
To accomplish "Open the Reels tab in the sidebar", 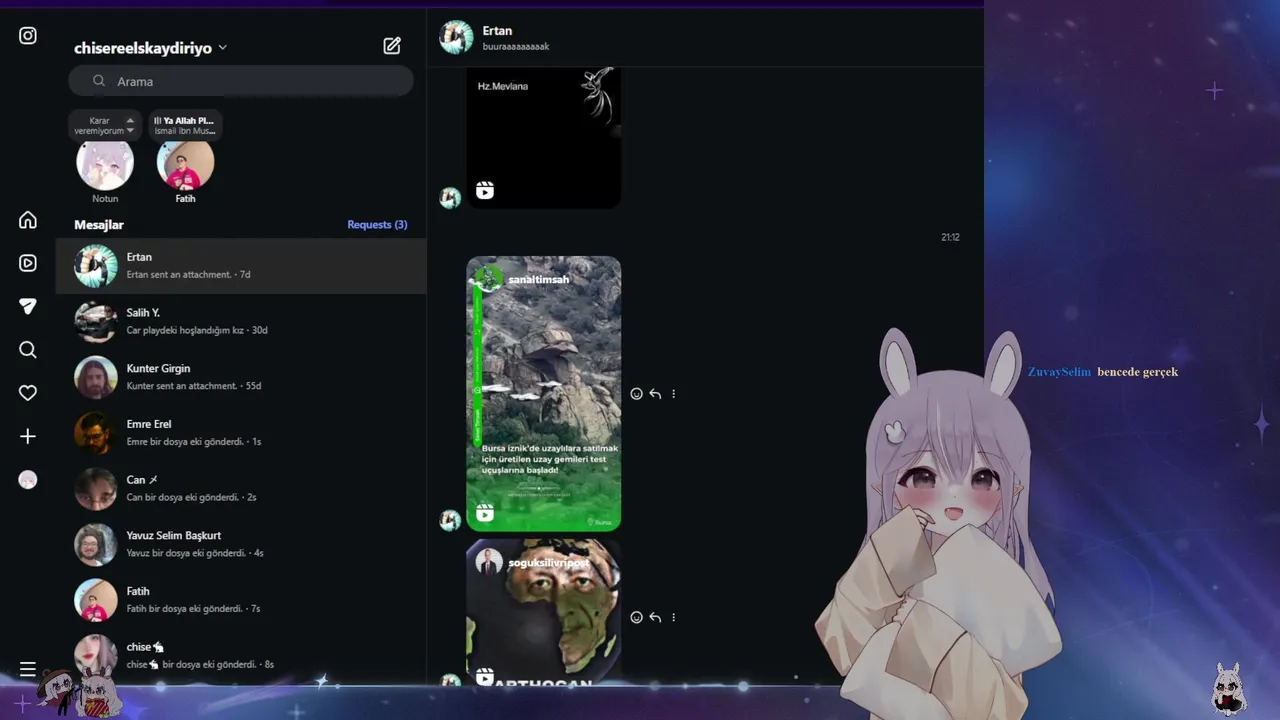I will click(28, 263).
